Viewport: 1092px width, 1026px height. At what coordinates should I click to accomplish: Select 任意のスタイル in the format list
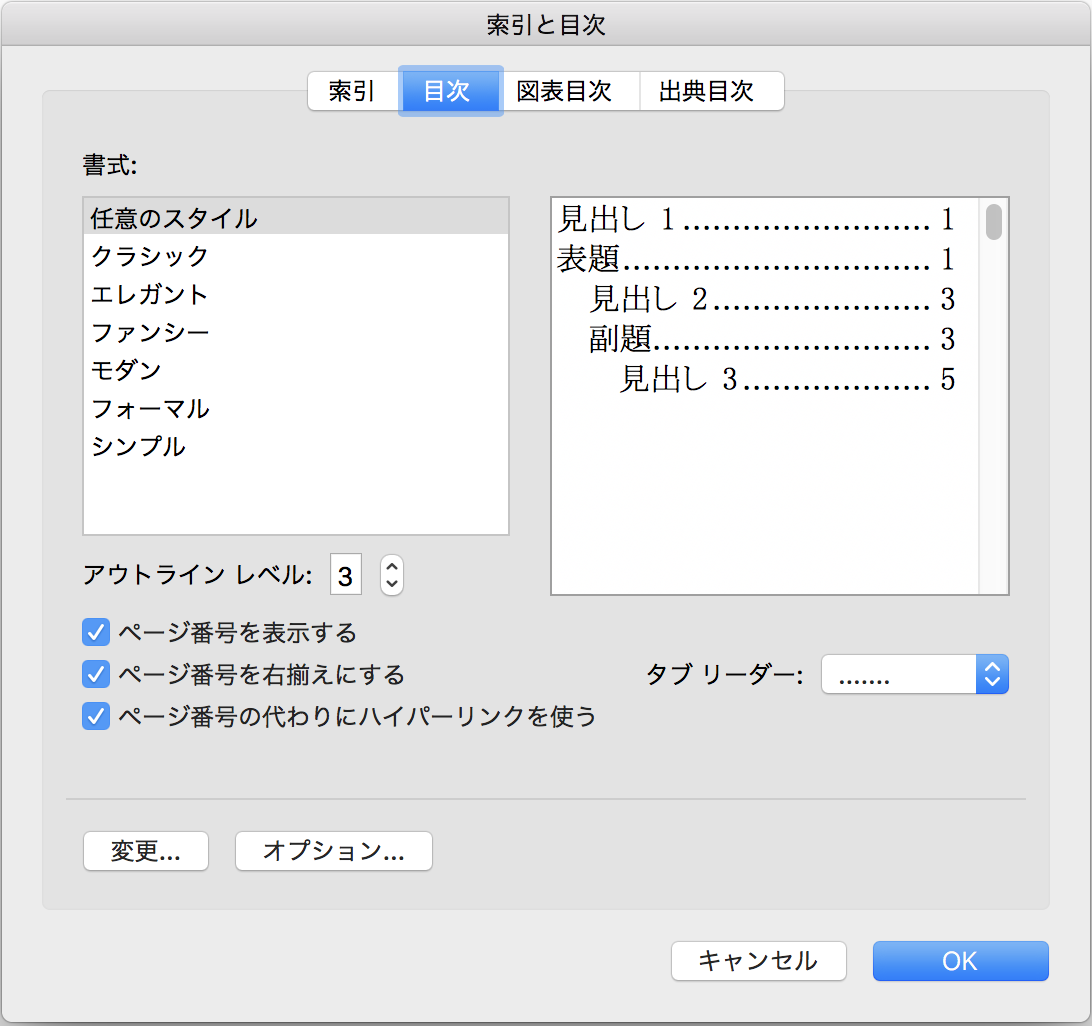point(174,217)
